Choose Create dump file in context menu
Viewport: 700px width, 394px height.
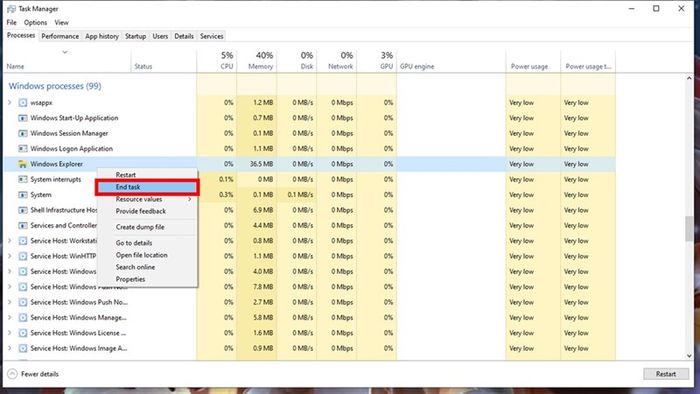tap(140, 227)
